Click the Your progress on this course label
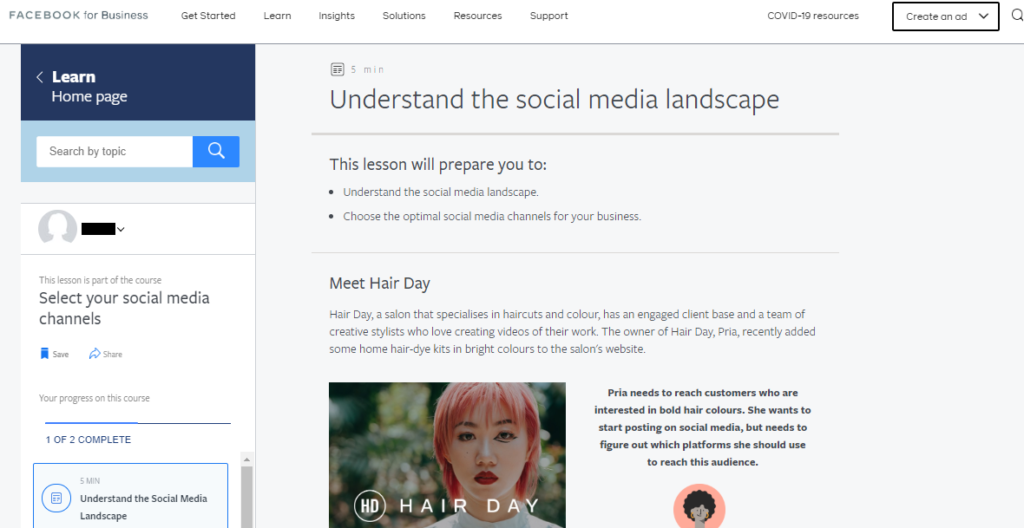Viewport: 1024px width, 528px height. pos(94,398)
